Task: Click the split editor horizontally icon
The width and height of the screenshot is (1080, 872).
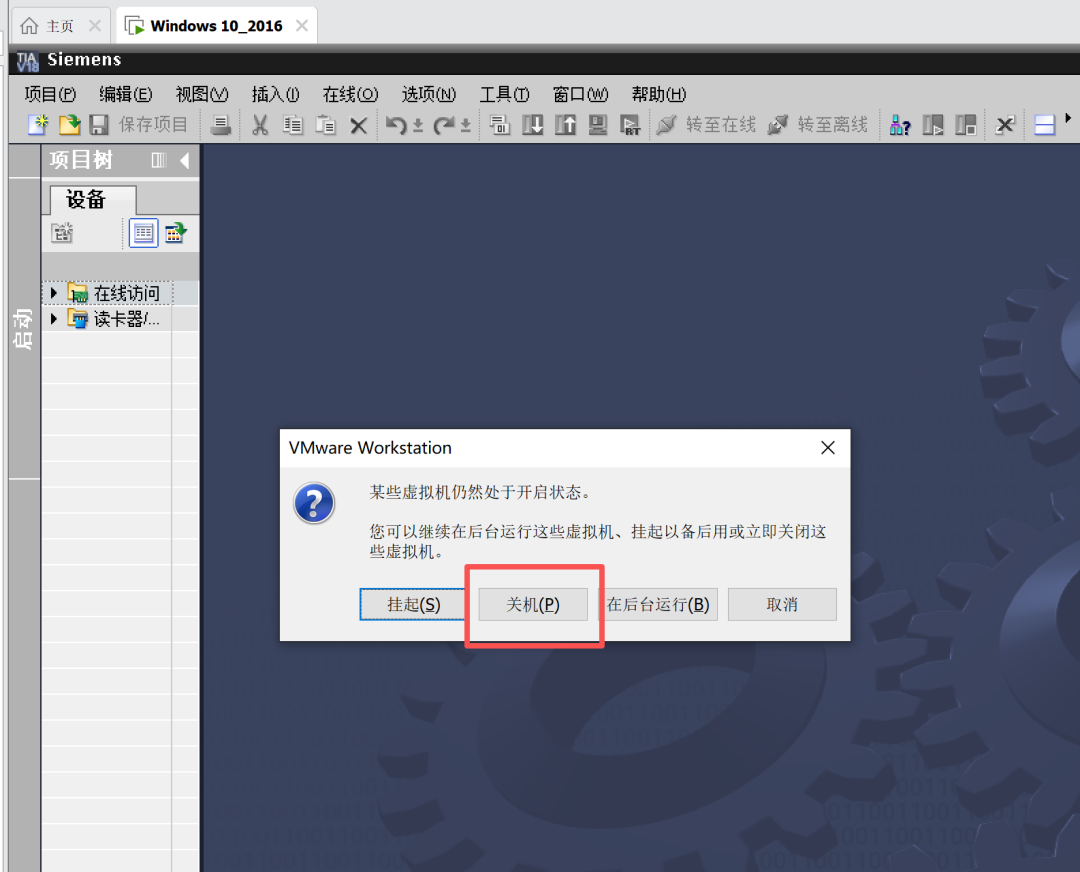Action: tap(1045, 125)
